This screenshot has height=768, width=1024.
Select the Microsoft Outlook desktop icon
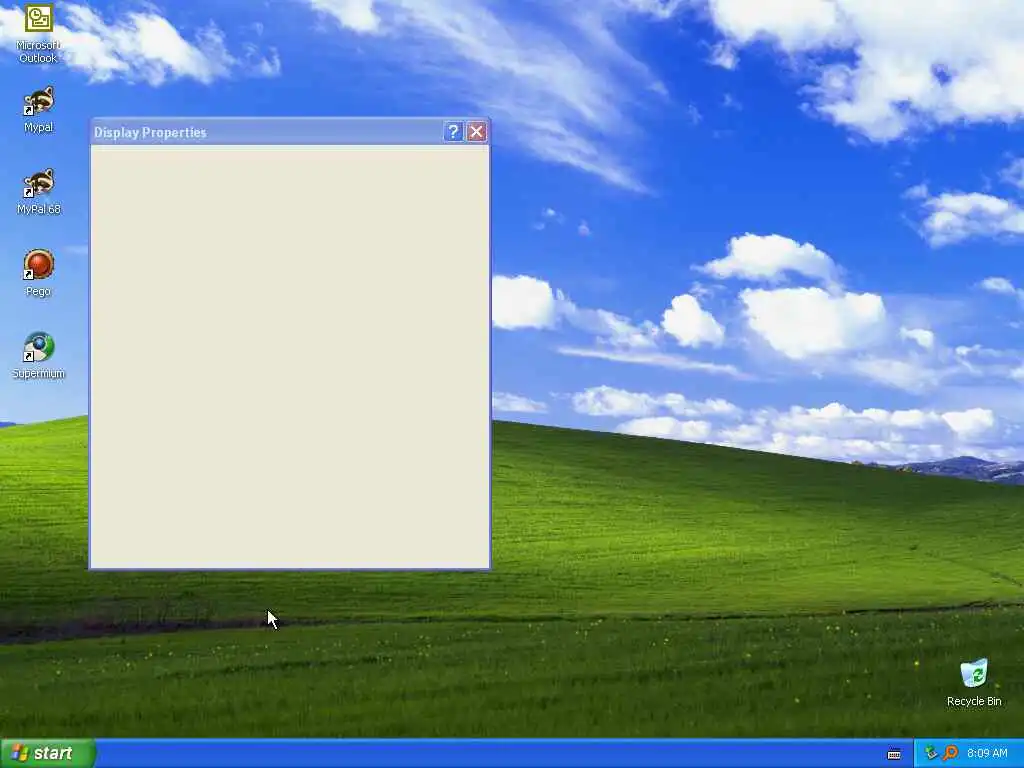(x=38, y=33)
